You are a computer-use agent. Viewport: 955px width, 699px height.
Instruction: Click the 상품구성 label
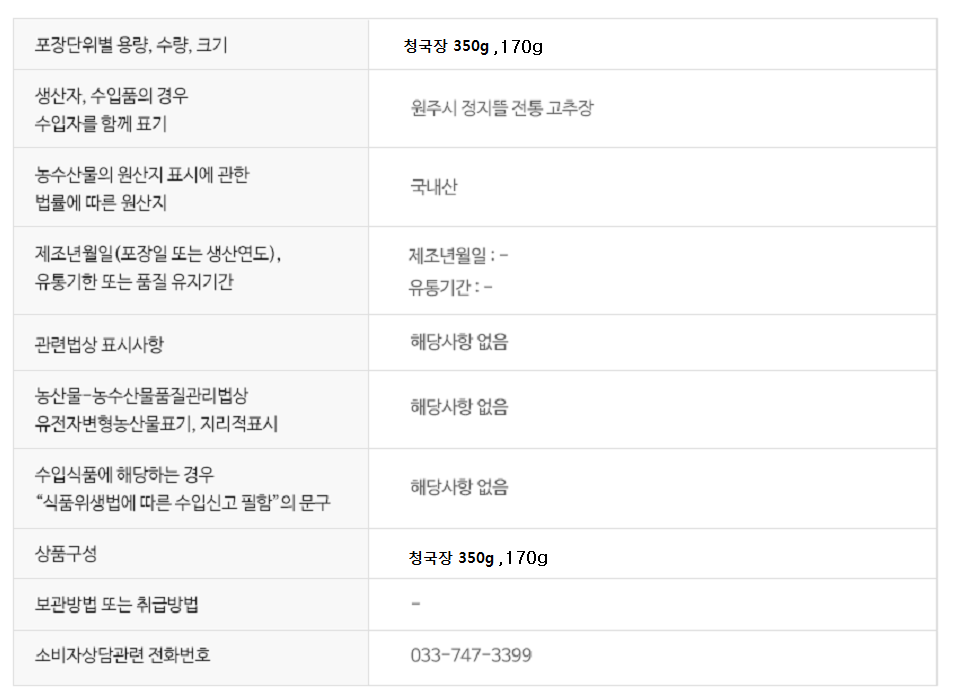[x=66, y=554]
